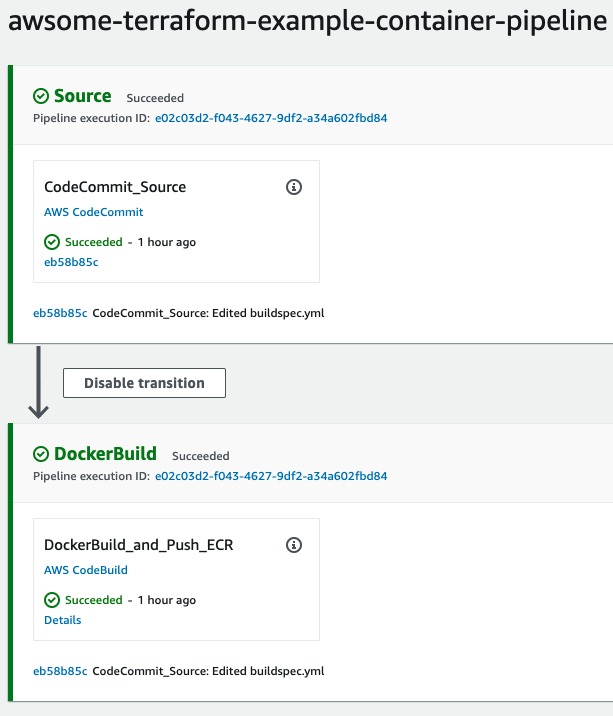Open commit eb58b85c inside CodeCommit_Source card
Image resolution: width=613 pixels, height=716 pixels.
coord(71,262)
